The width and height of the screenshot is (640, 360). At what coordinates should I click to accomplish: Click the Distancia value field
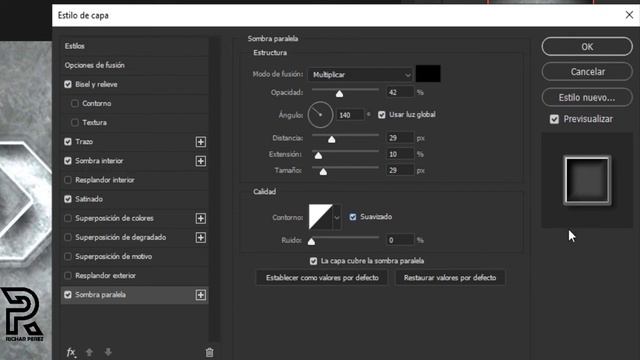[x=399, y=138]
